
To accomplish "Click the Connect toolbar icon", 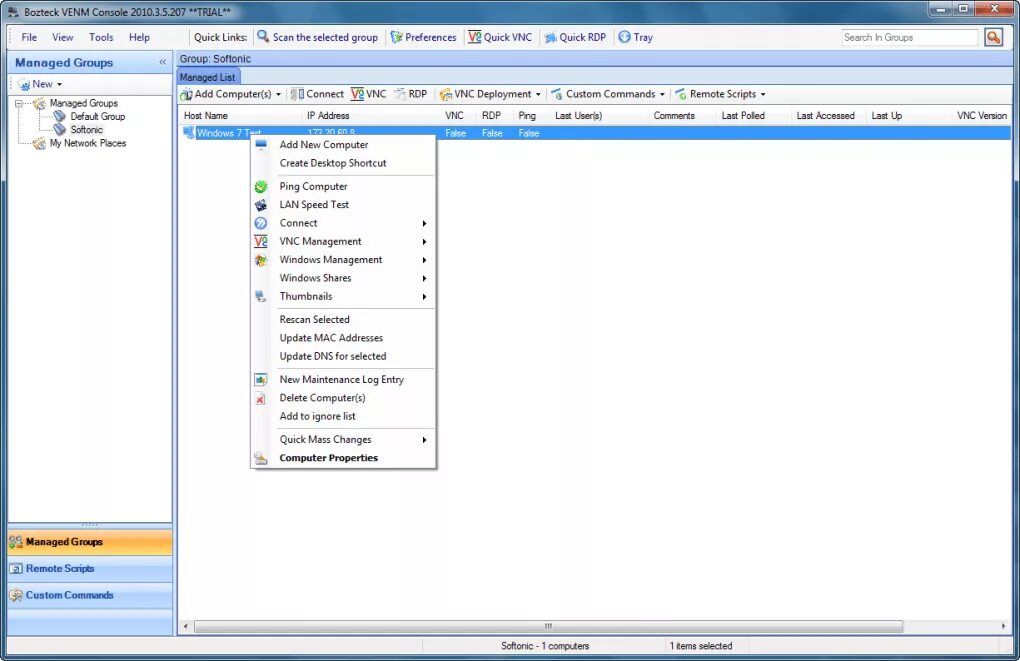I will point(297,94).
